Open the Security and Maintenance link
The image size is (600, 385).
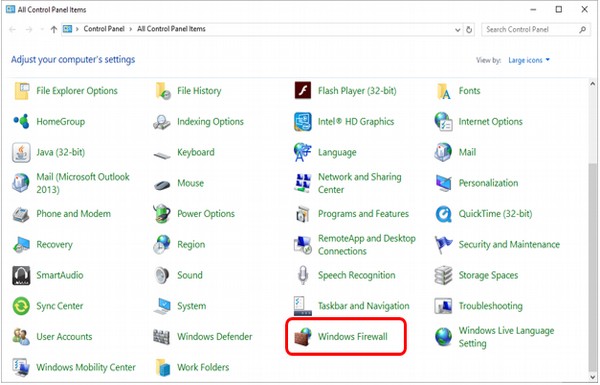509,245
